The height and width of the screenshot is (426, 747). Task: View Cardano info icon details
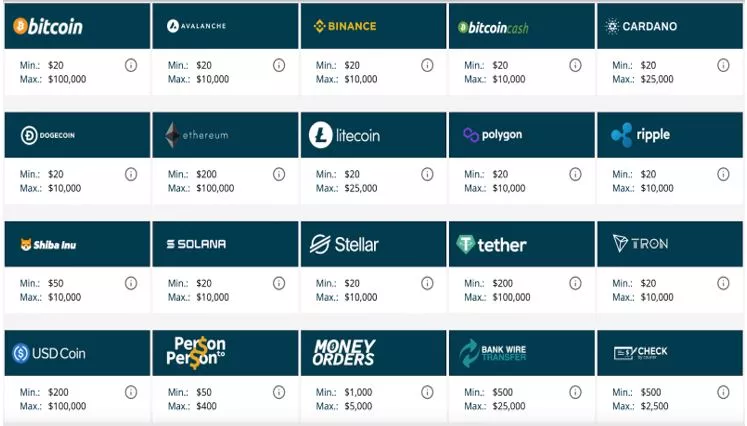point(723,65)
